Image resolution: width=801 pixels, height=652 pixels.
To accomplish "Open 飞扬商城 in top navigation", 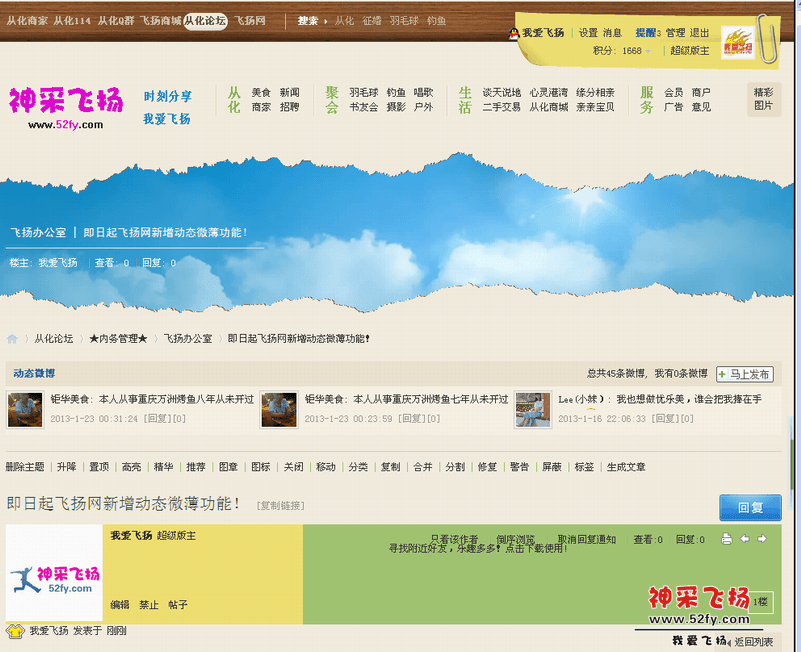I will coord(160,21).
